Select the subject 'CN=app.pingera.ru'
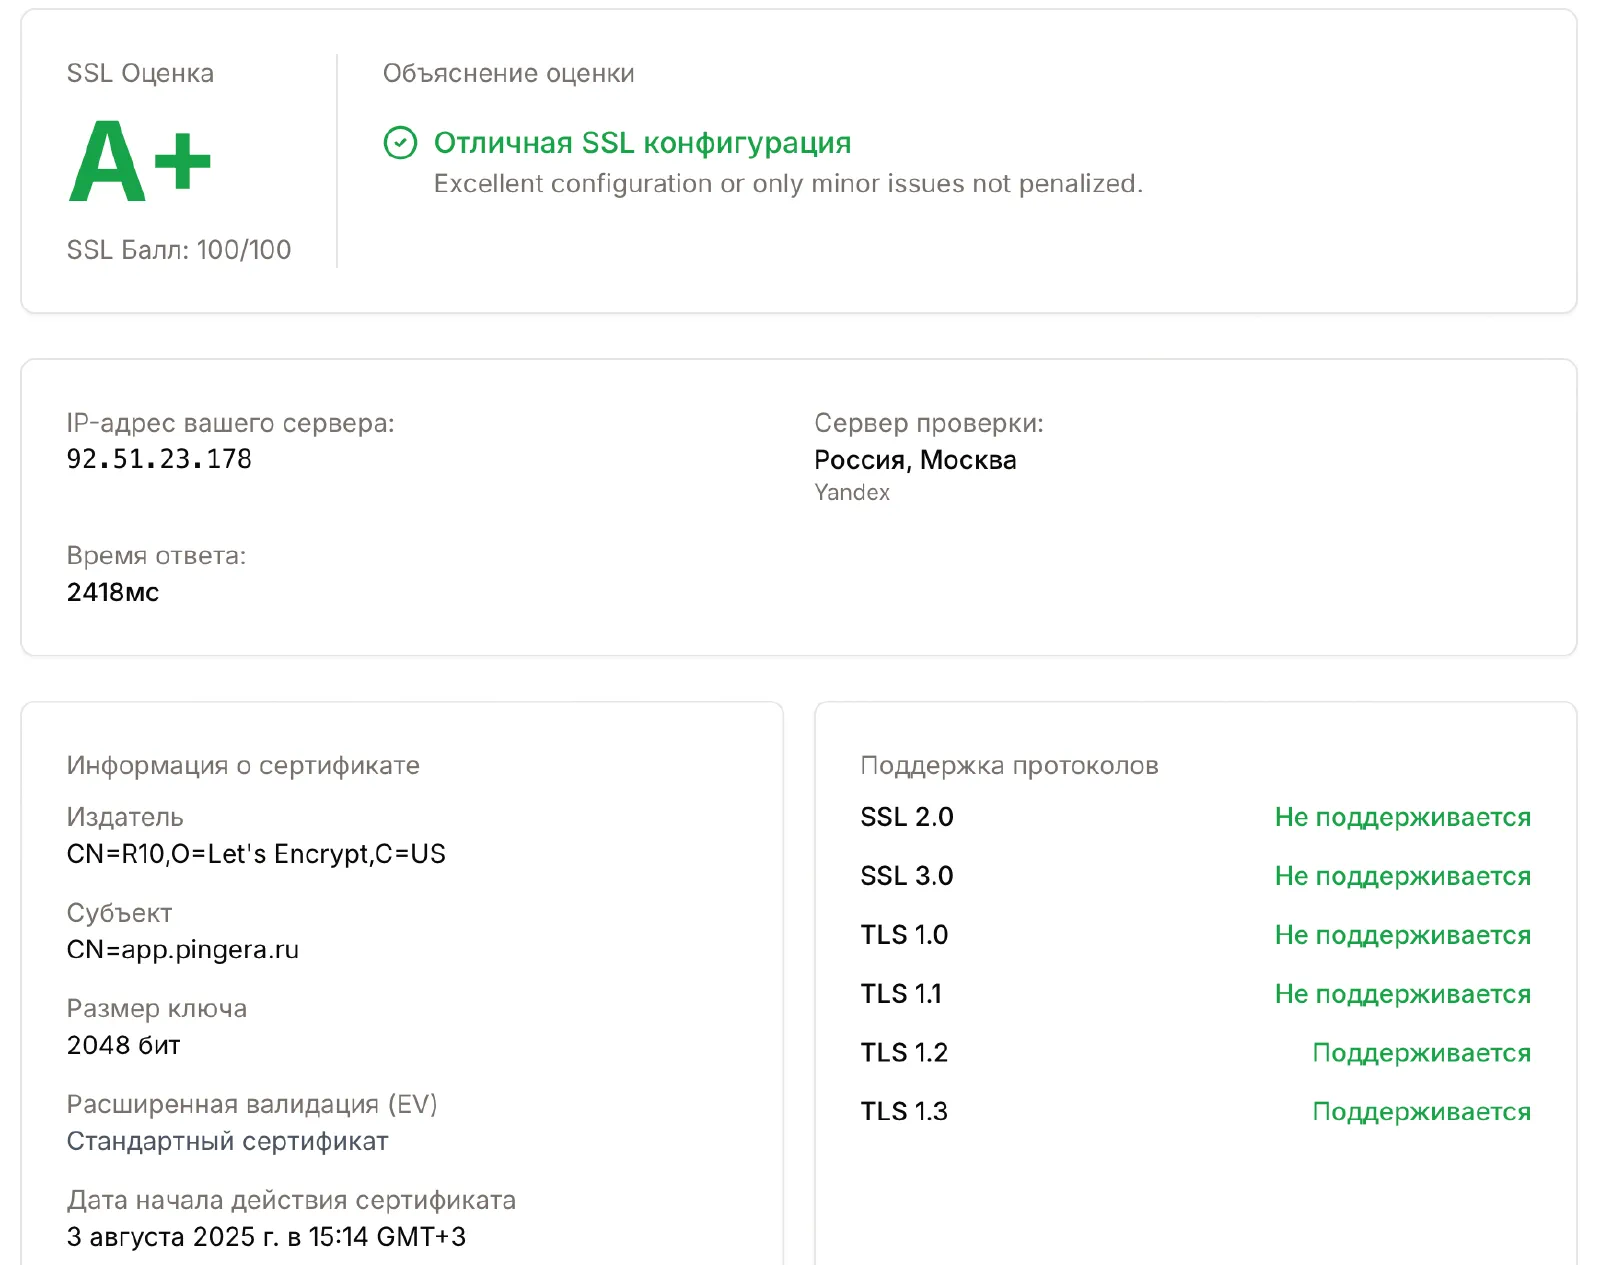Screen dimensions: 1600x1265 pyautogui.click(x=183, y=950)
